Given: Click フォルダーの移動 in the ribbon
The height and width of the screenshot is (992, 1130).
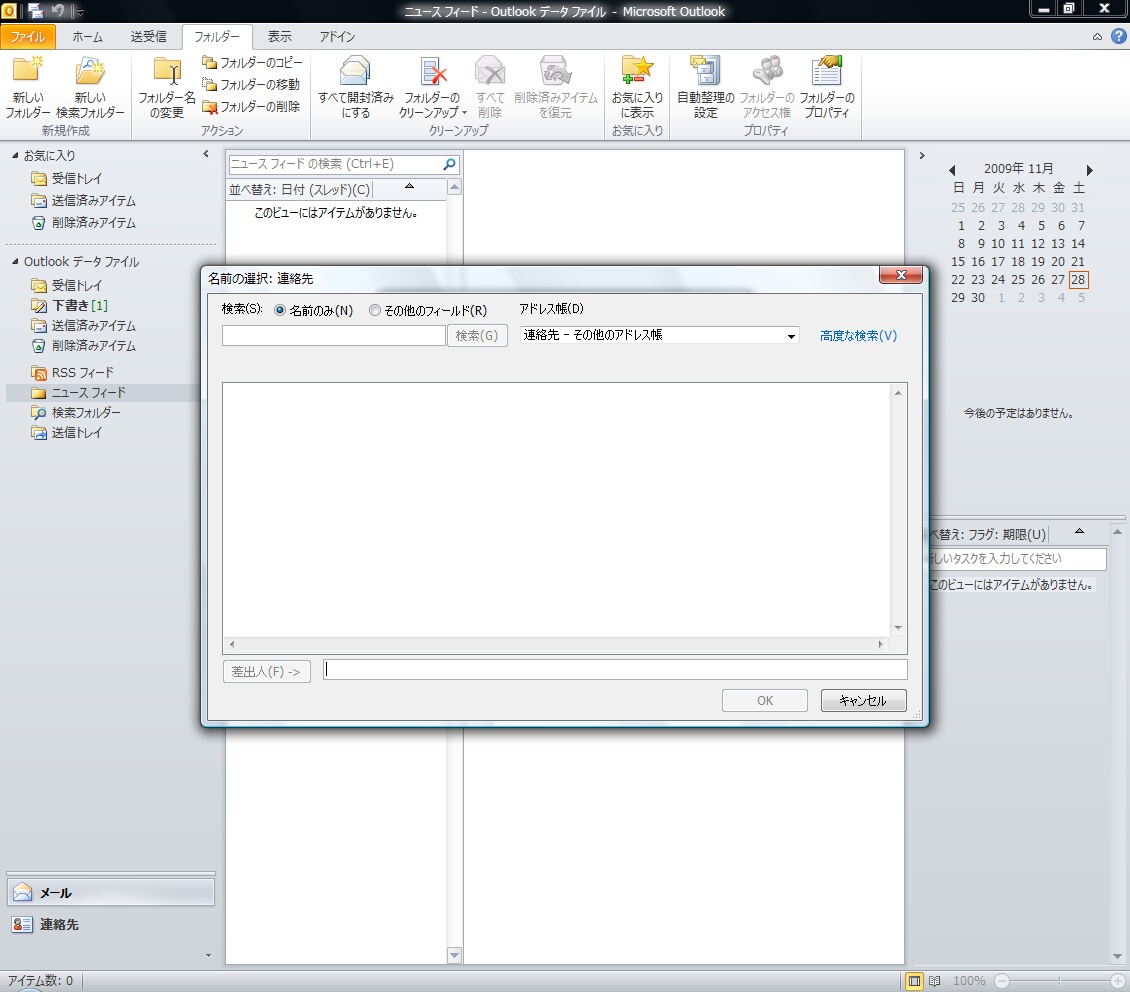Looking at the screenshot, I should point(251,84).
